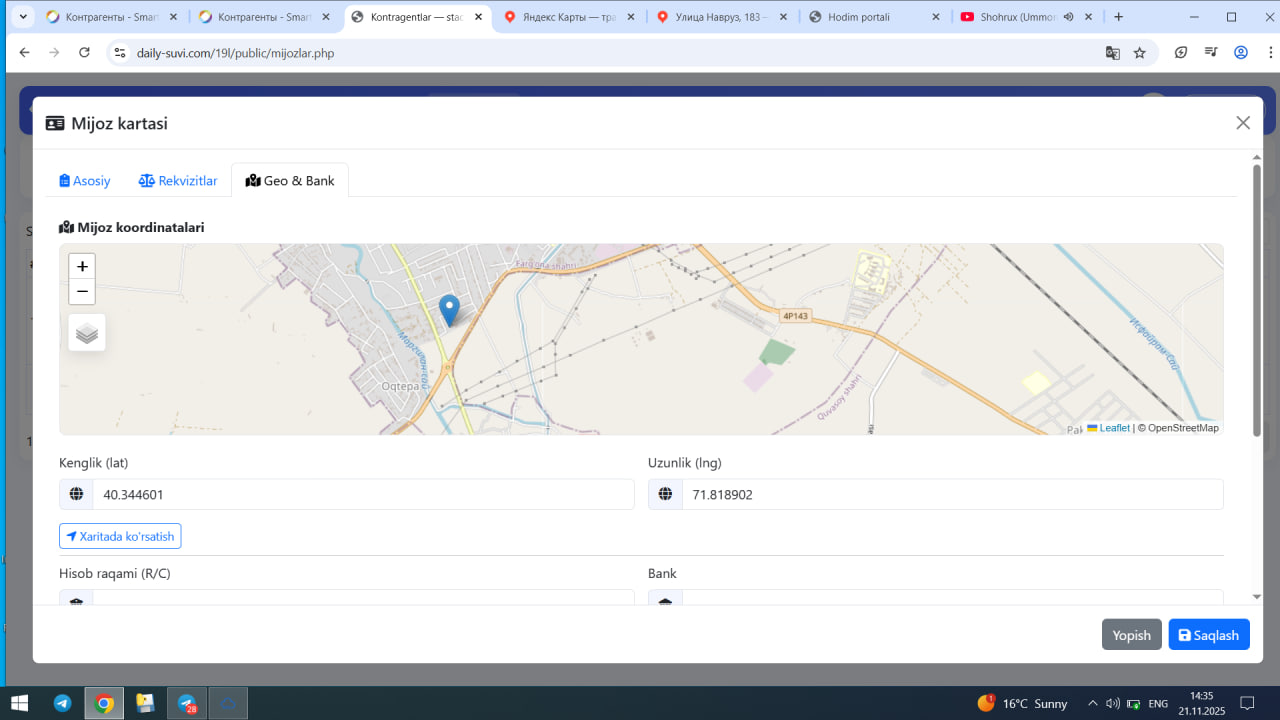Select the Geo & Bank tab
The image size is (1280, 720).
click(290, 181)
